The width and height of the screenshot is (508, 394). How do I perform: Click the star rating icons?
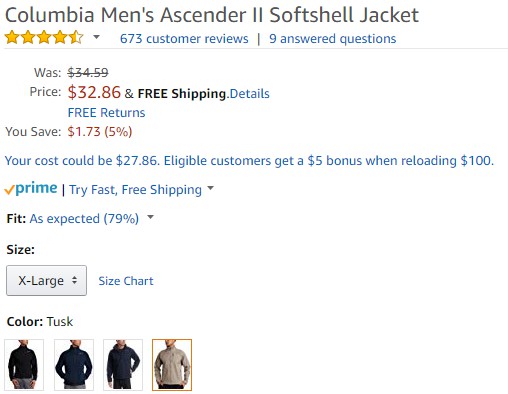[44, 37]
